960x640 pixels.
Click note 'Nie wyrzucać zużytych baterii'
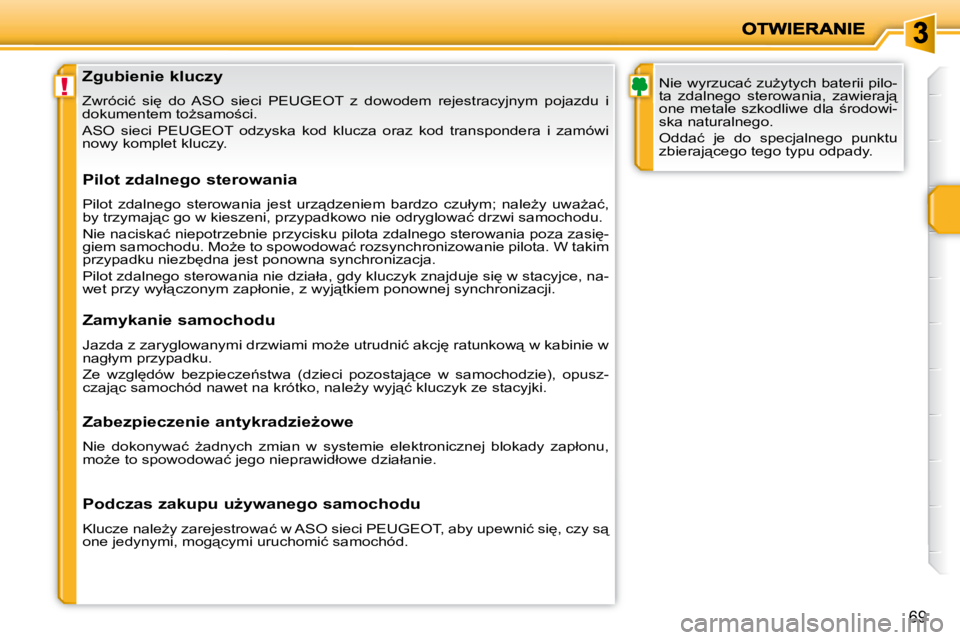pyautogui.click(x=778, y=102)
